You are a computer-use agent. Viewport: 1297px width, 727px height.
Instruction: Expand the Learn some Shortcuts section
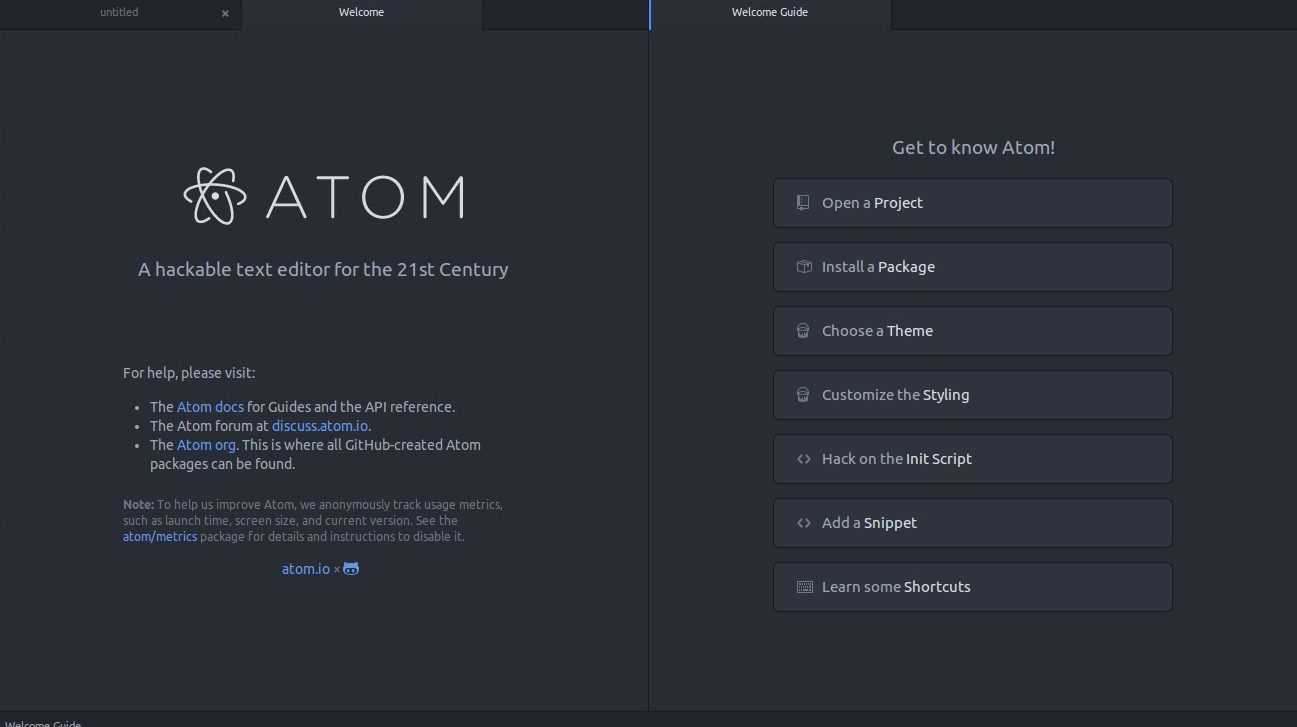972,587
